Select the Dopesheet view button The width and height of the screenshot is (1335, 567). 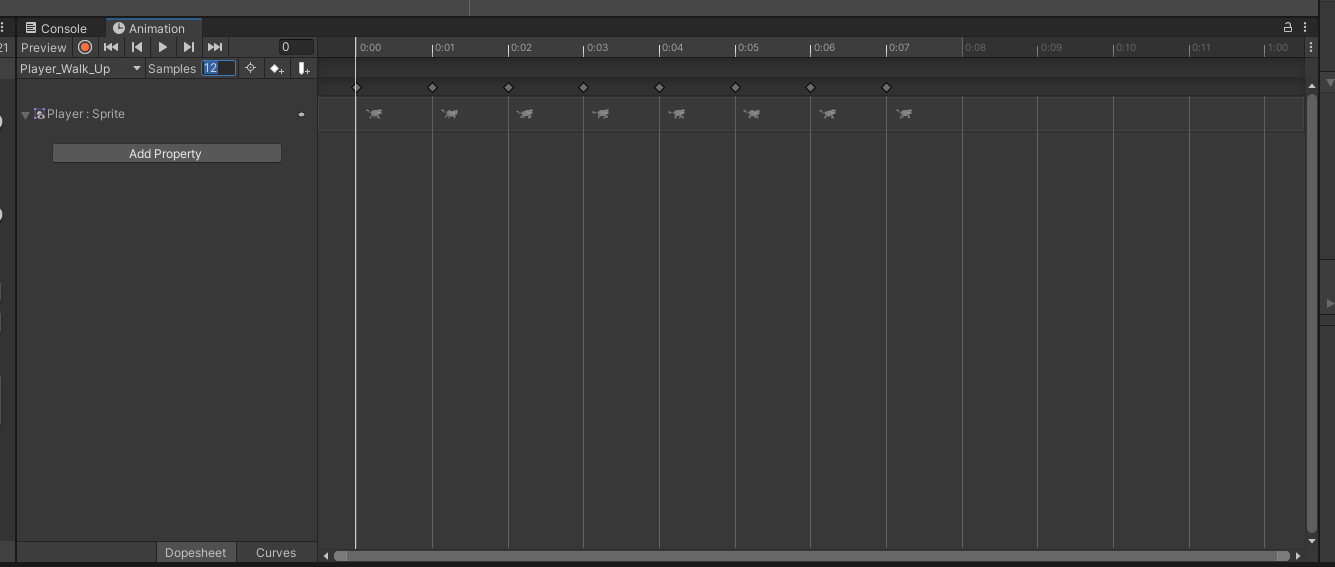coord(196,552)
